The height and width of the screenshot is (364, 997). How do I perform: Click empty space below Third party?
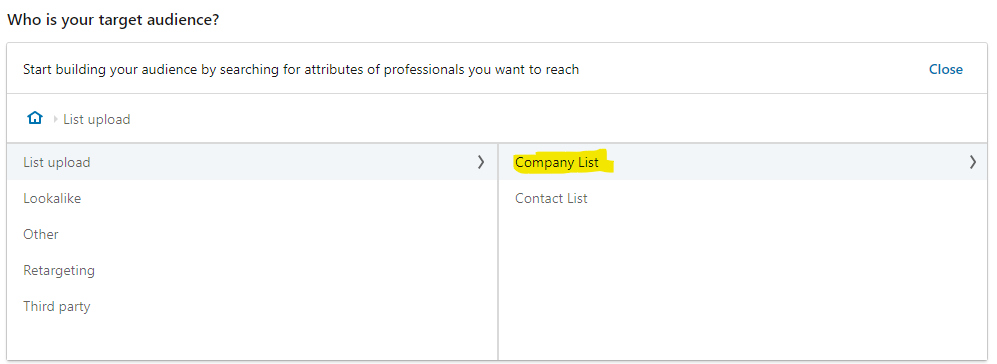click(252, 342)
